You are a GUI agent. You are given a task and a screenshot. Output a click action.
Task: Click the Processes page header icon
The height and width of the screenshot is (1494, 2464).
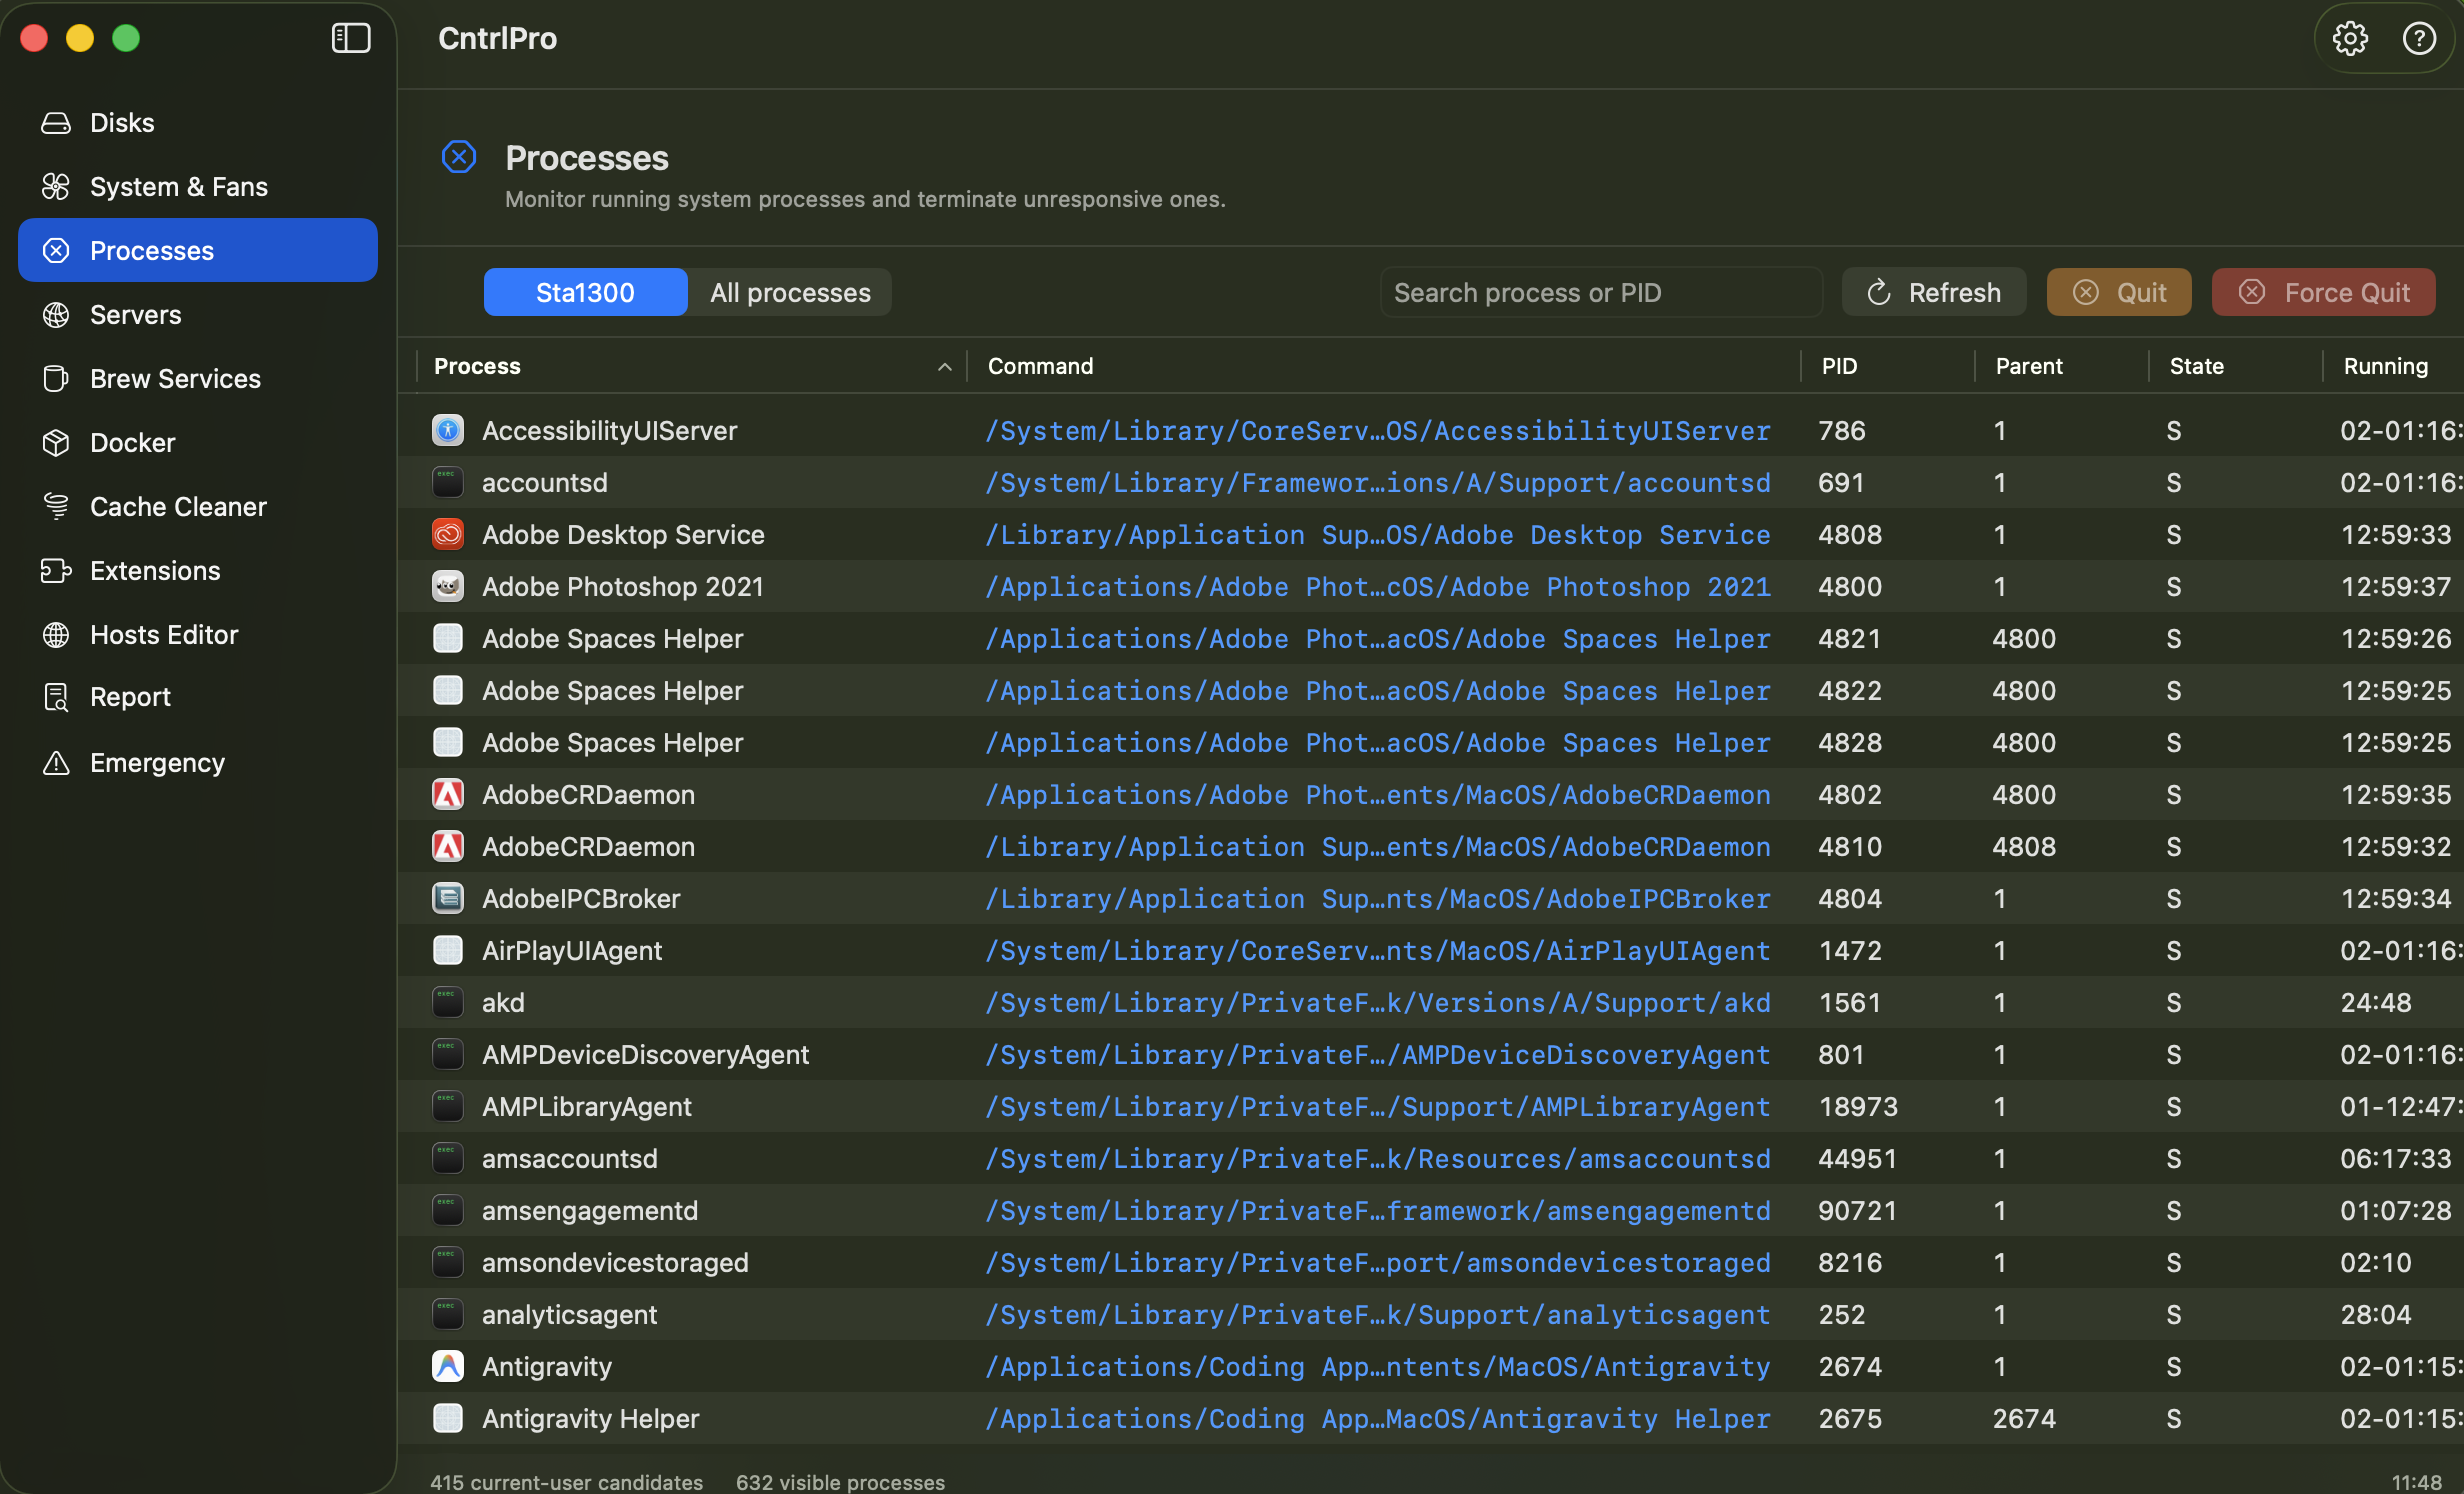(459, 157)
